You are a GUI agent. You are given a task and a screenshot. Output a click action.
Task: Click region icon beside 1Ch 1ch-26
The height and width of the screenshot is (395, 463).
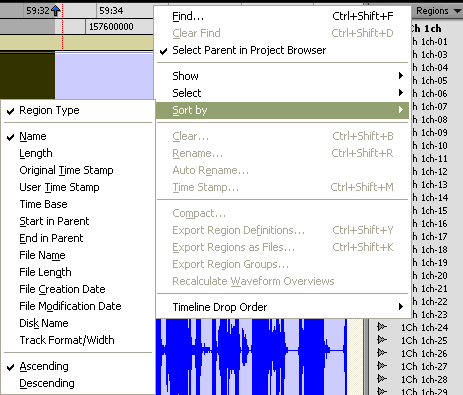click(382, 353)
